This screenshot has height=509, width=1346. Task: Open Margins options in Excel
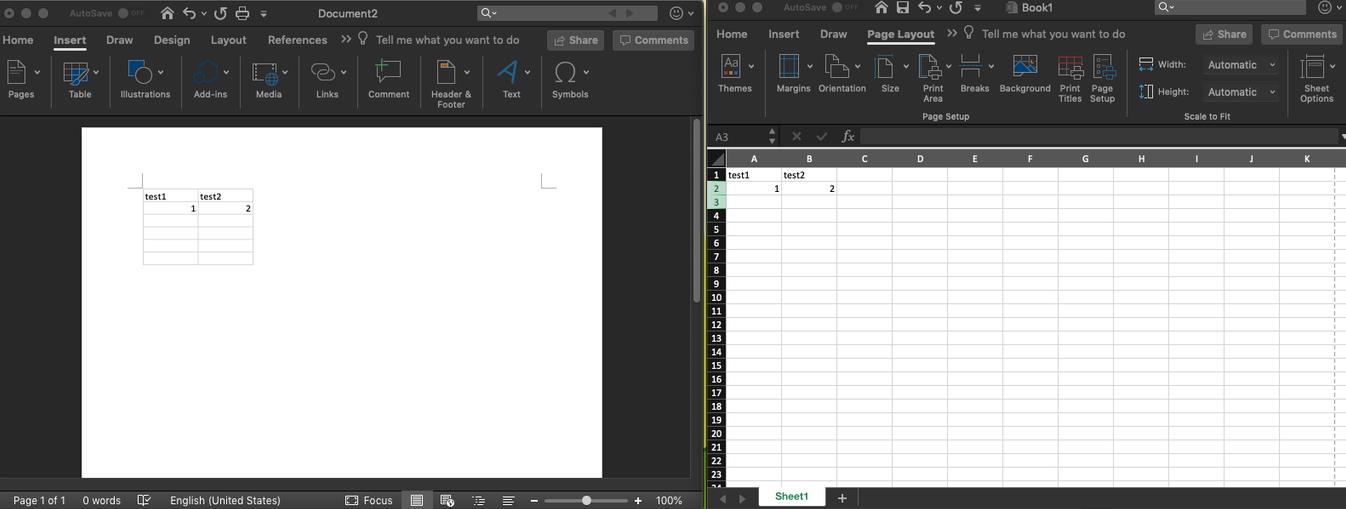click(793, 74)
